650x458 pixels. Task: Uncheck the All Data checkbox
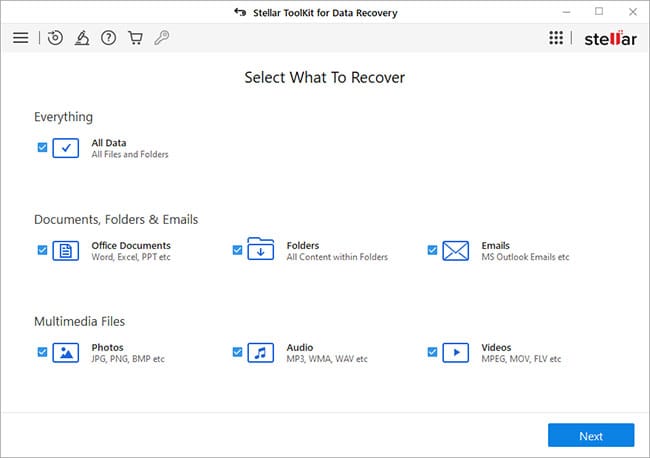coord(42,147)
